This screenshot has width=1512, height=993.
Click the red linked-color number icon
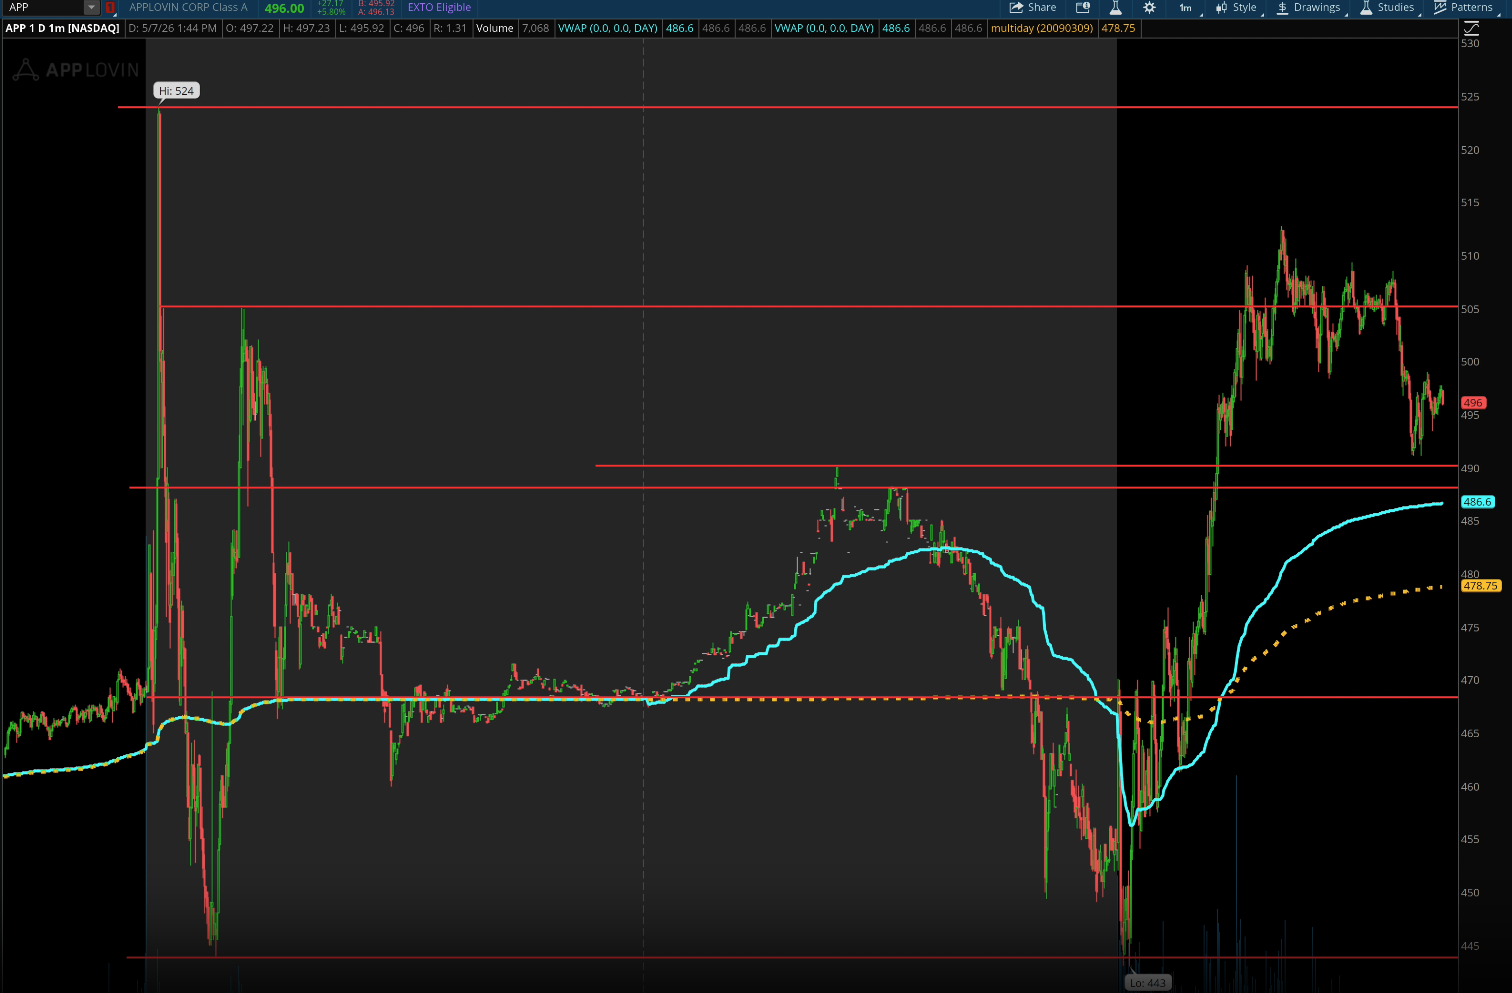[x=110, y=7]
